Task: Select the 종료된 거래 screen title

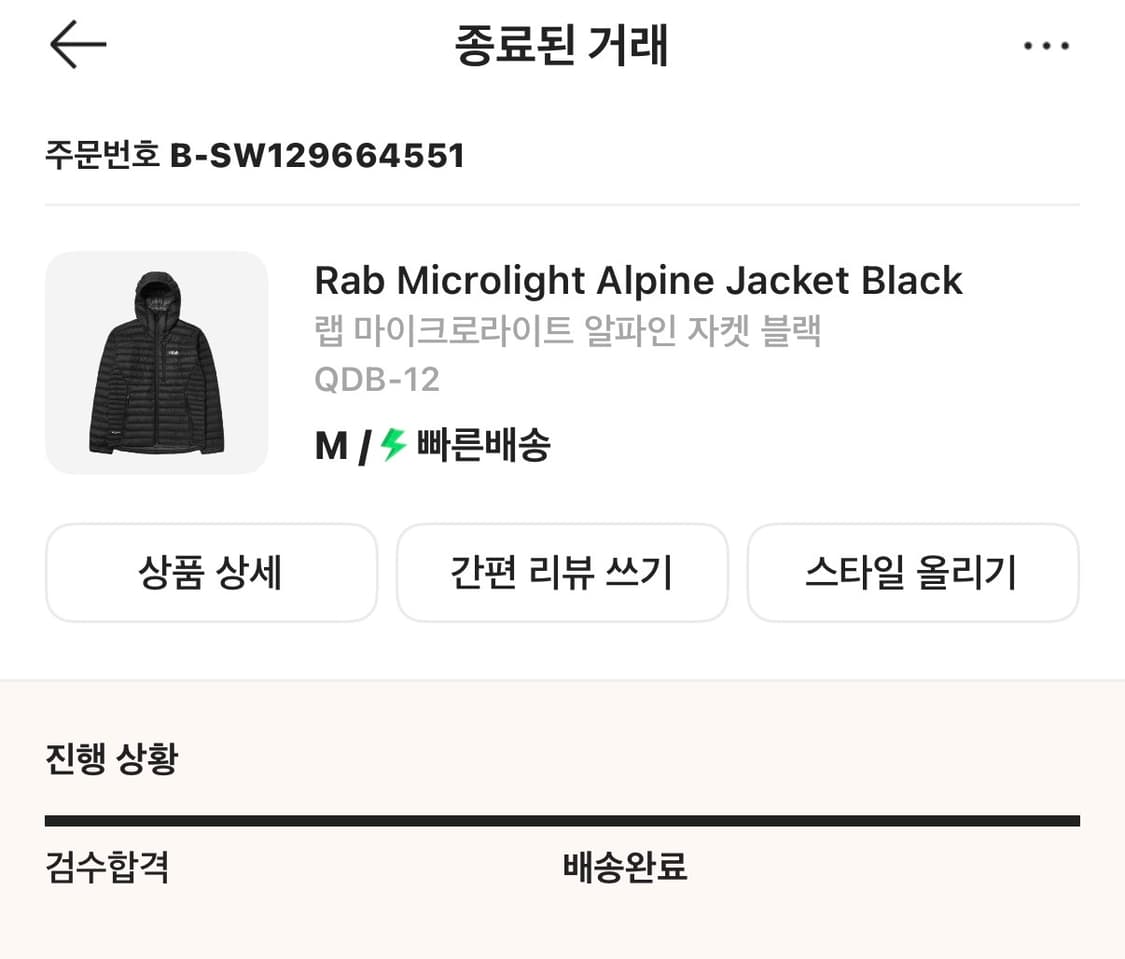Action: (x=562, y=46)
